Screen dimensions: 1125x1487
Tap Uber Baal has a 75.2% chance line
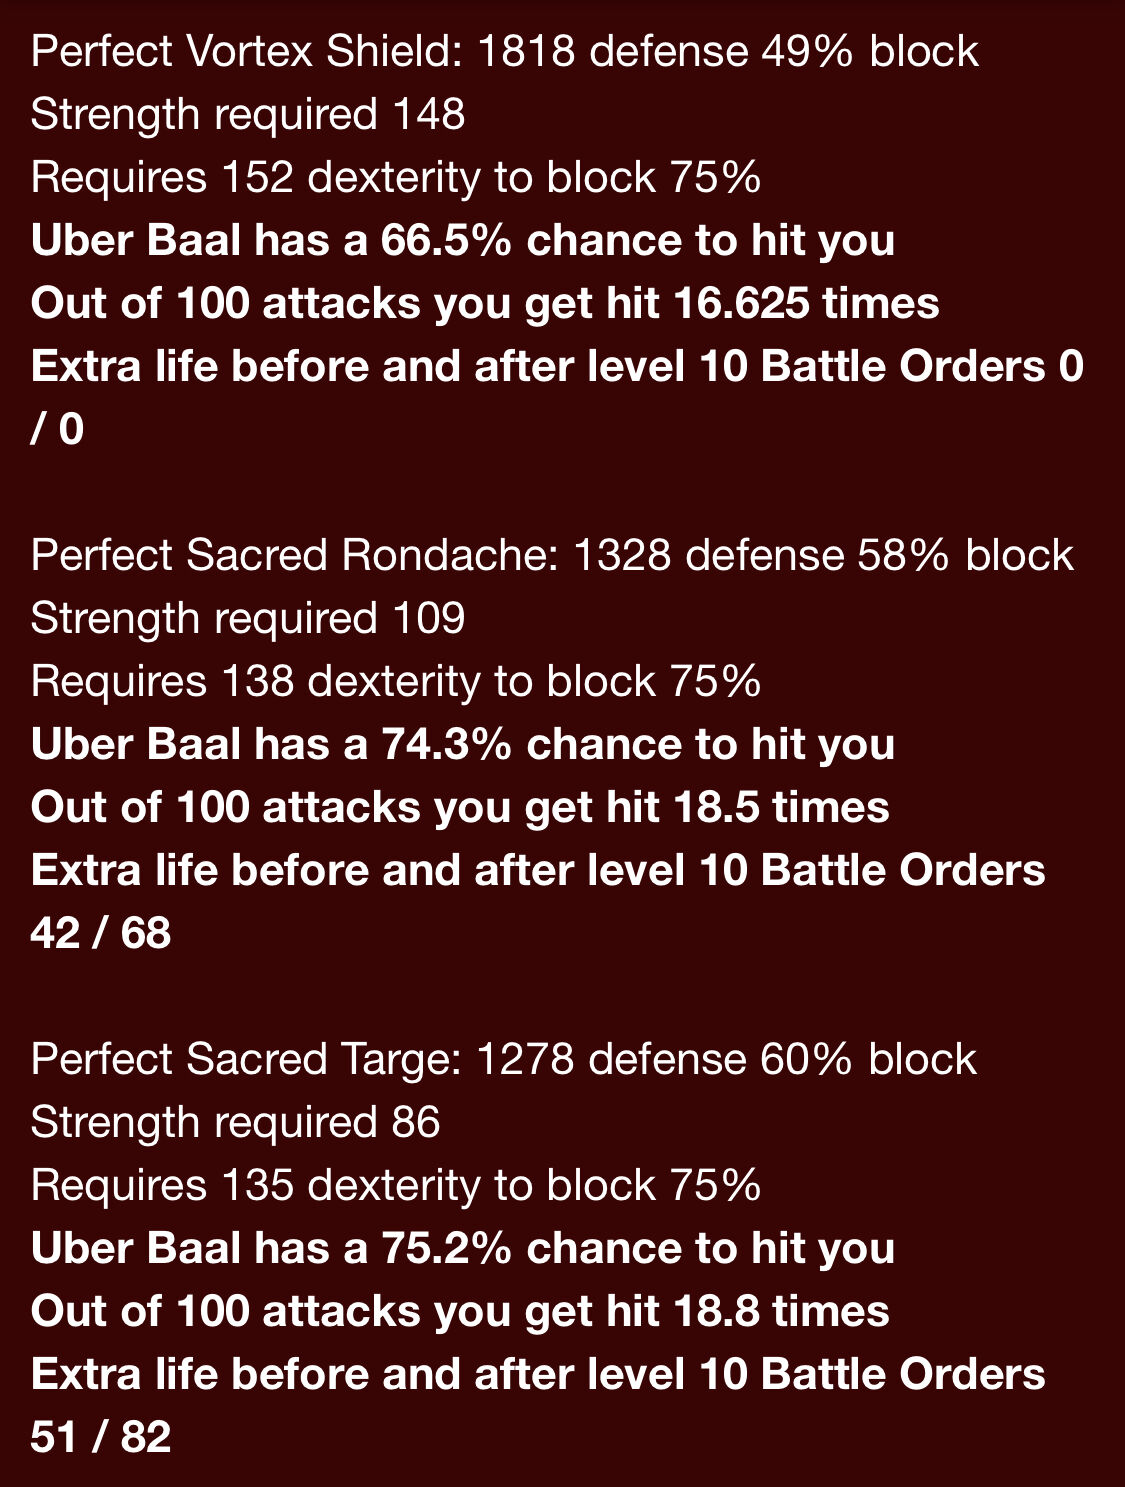(x=463, y=1249)
